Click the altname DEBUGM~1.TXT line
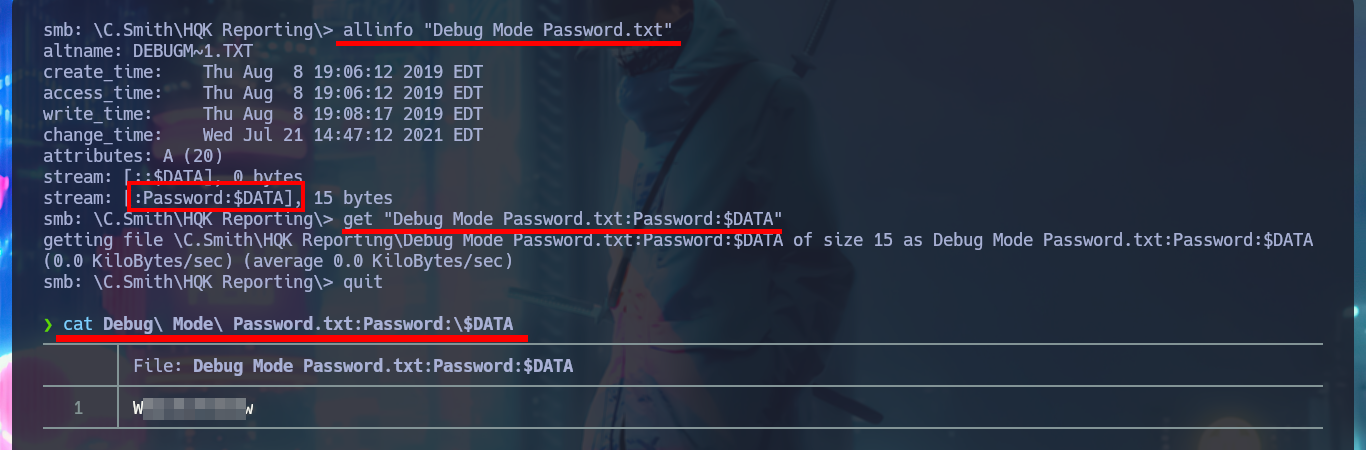Image resolution: width=1366 pixels, height=450 pixels. point(149,51)
